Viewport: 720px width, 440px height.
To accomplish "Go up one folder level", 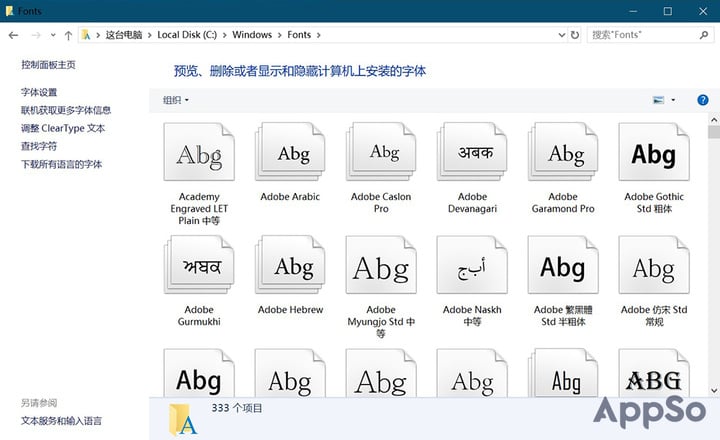I will point(68,35).
